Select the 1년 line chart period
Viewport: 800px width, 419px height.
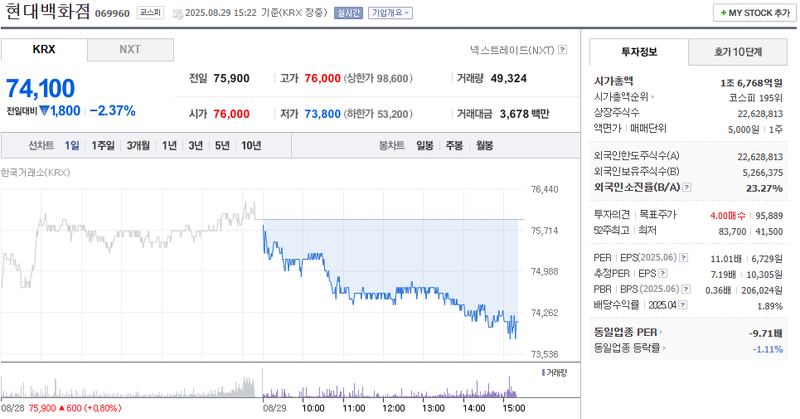169,145
